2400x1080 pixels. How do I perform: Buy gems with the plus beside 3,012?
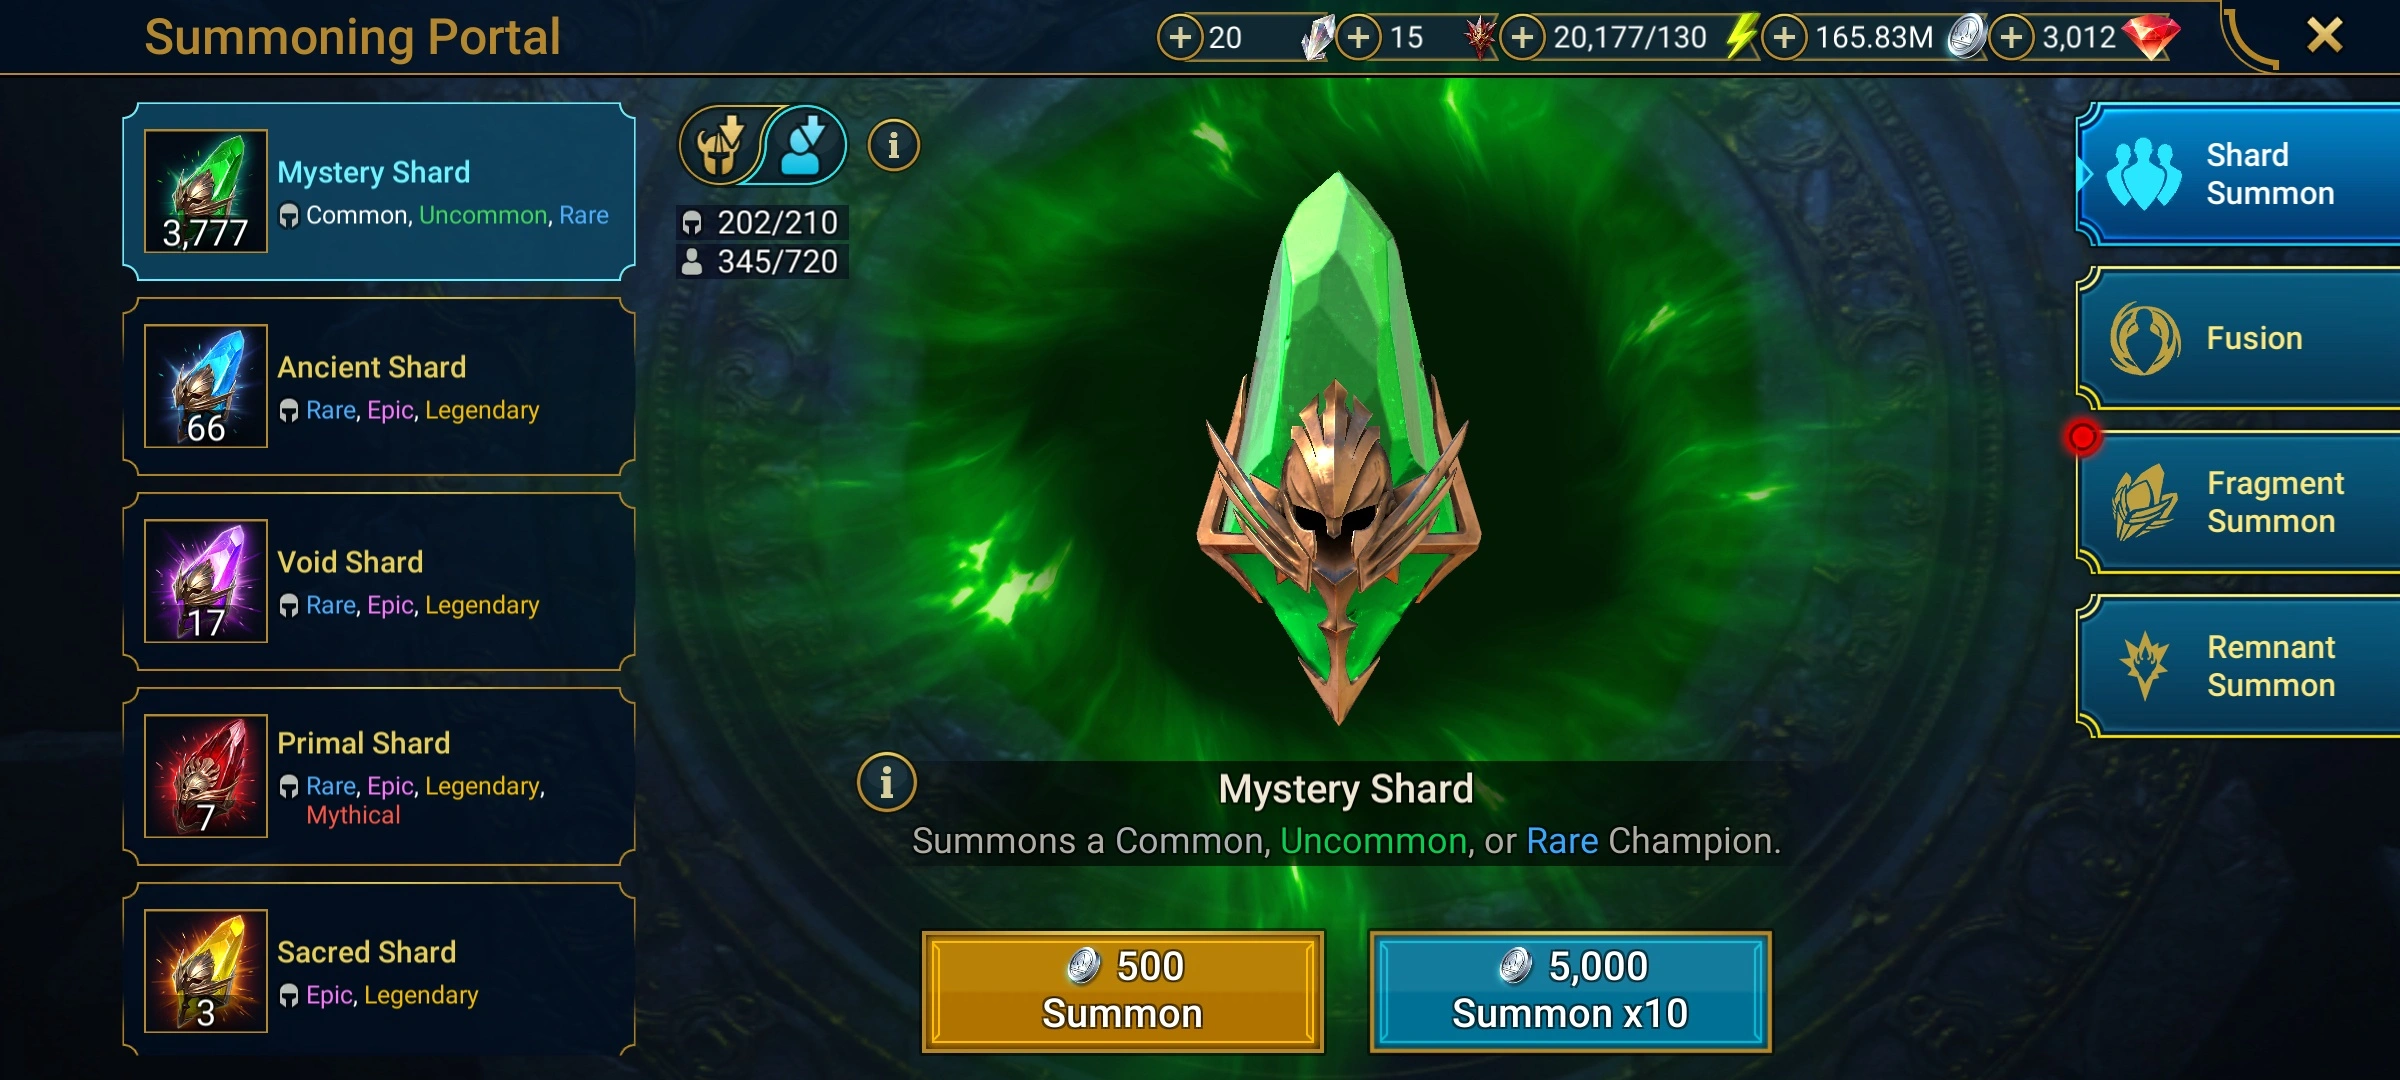(x=2012, y=38)
